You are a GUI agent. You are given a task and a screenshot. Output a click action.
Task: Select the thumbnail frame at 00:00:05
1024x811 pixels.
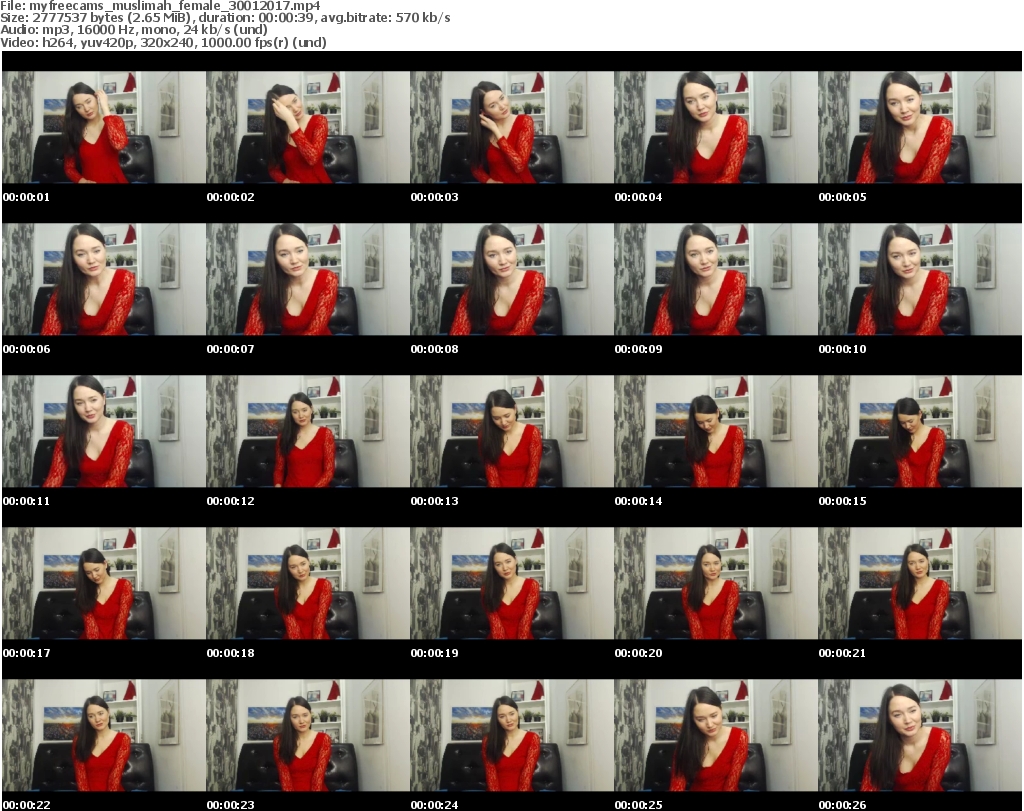tap(920, 127)
